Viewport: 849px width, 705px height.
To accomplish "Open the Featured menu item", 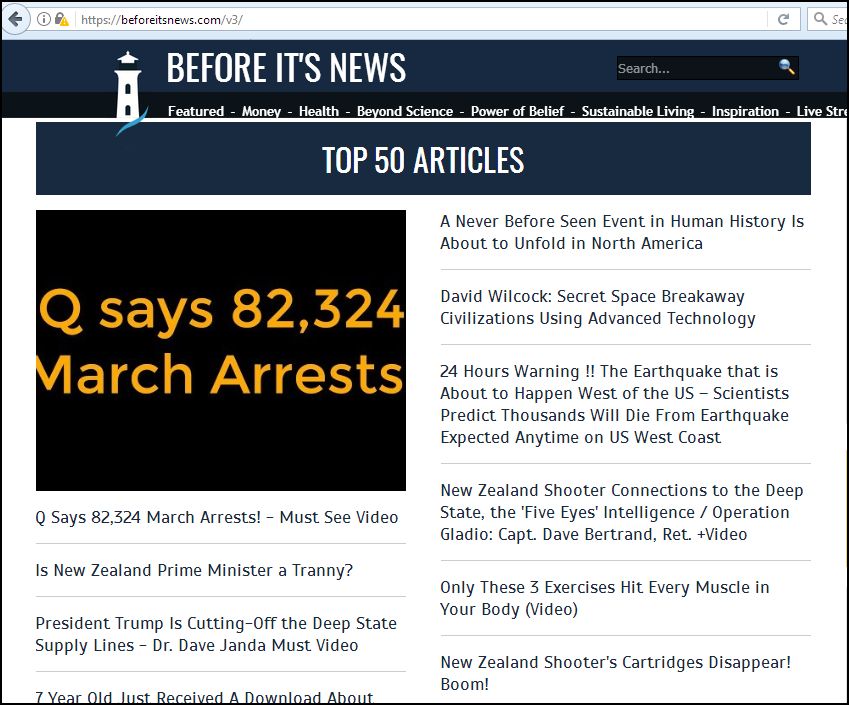I will (x=196, y=111).
